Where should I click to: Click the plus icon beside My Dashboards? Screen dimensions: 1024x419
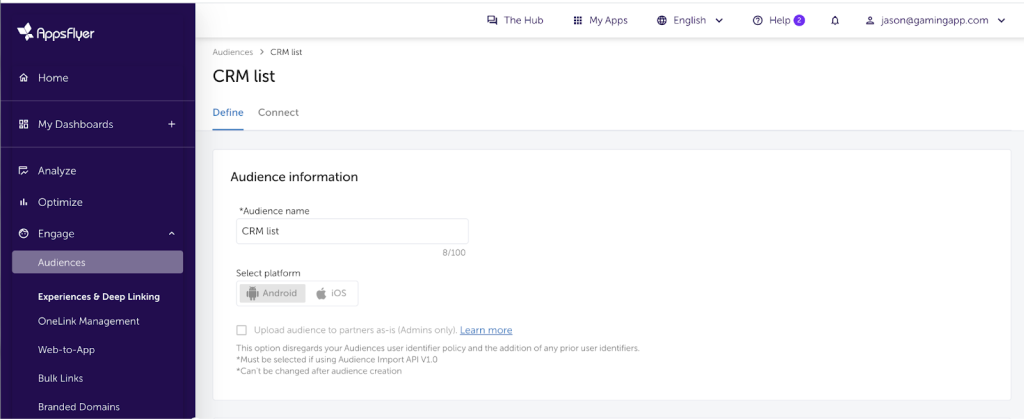point(171,124)
